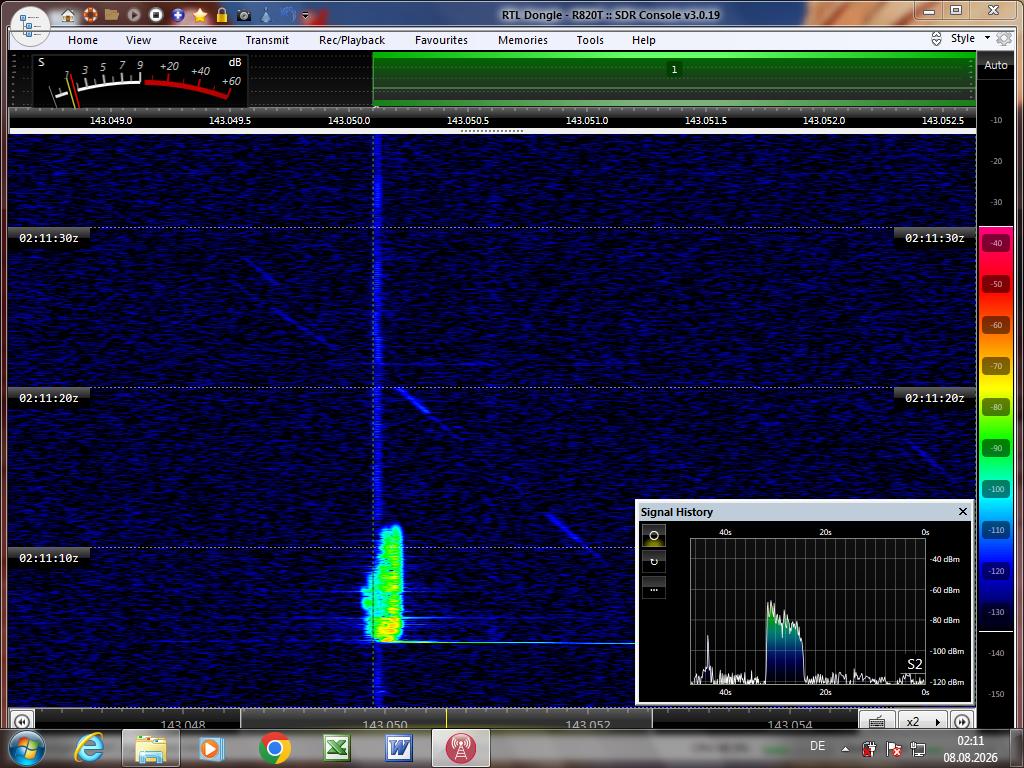
Task: Click 143.050.0 on the frequency scale
Action: [x=349, y=121]
